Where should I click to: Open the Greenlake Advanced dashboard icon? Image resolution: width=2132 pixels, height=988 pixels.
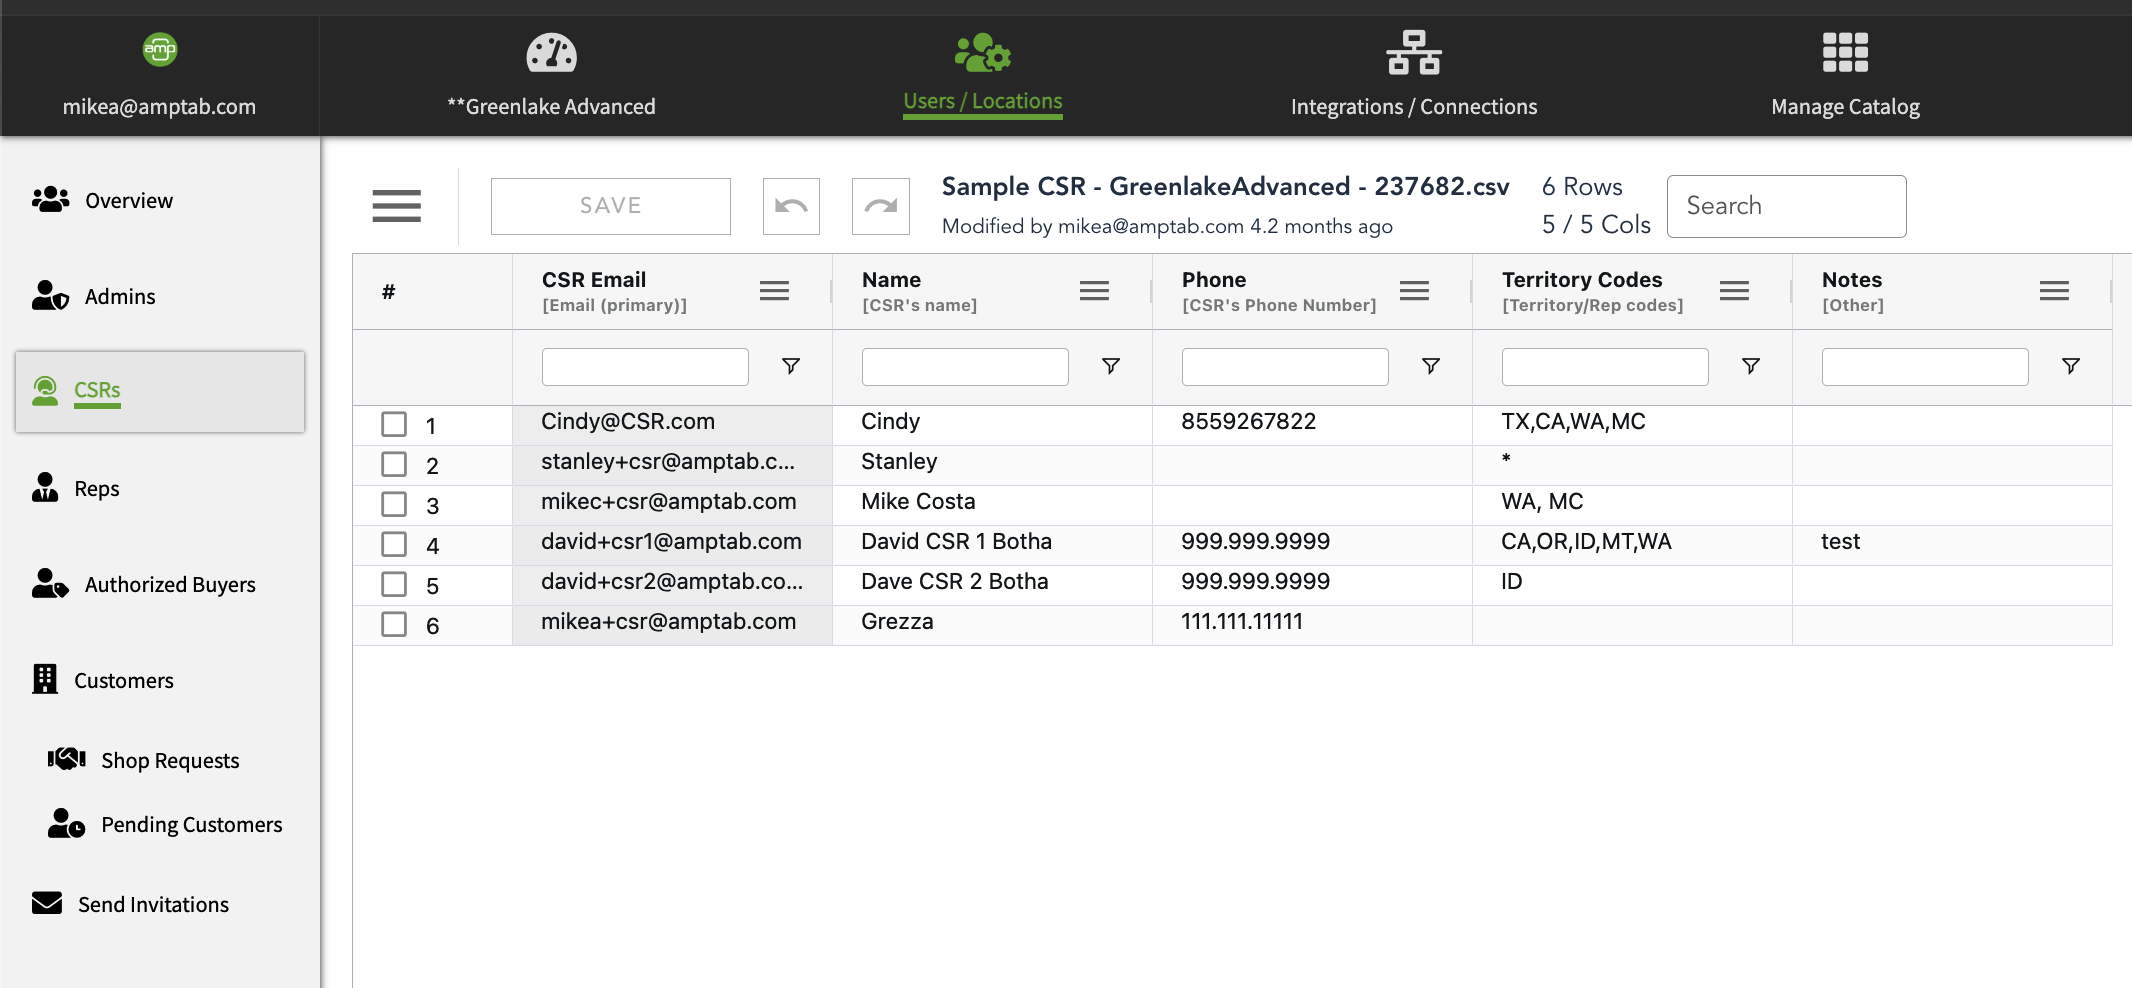coord(552,53)
